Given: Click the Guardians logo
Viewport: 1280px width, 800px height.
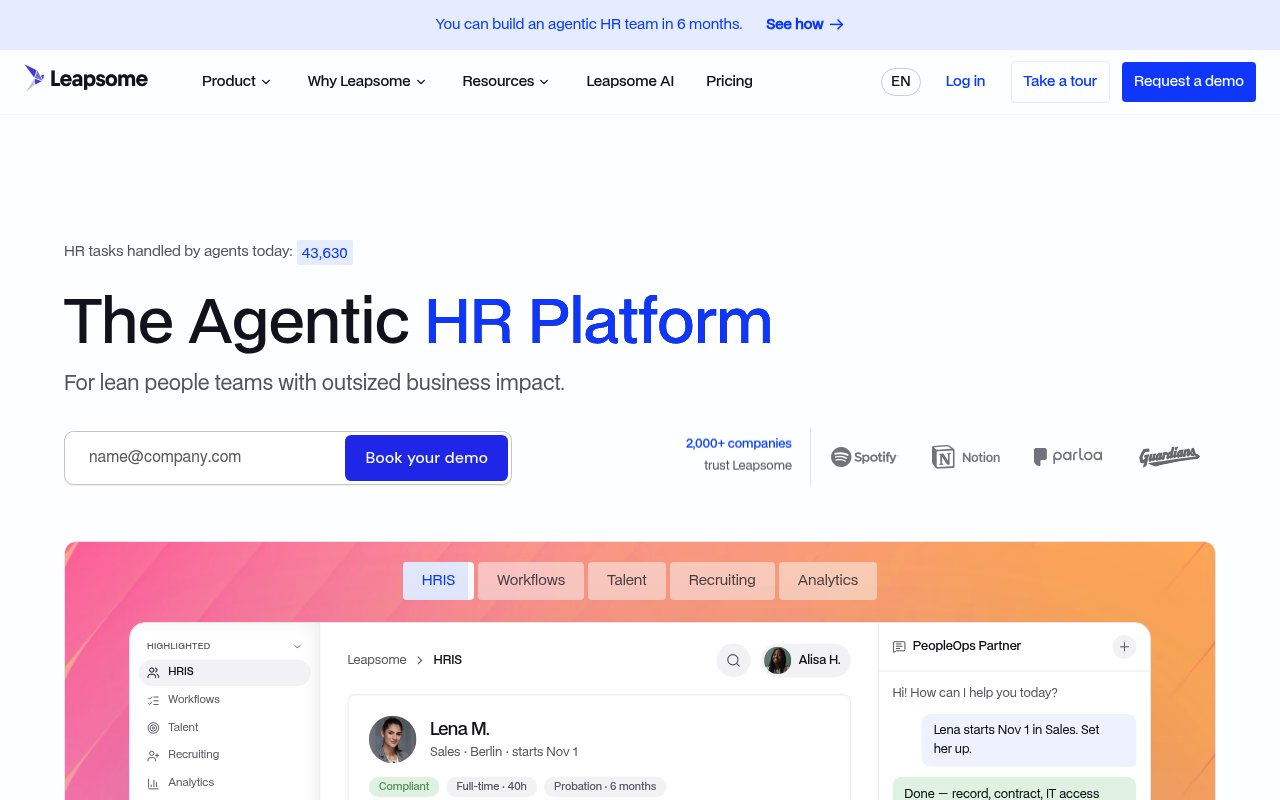Looking at the screenshot, I should point(1169,457).
